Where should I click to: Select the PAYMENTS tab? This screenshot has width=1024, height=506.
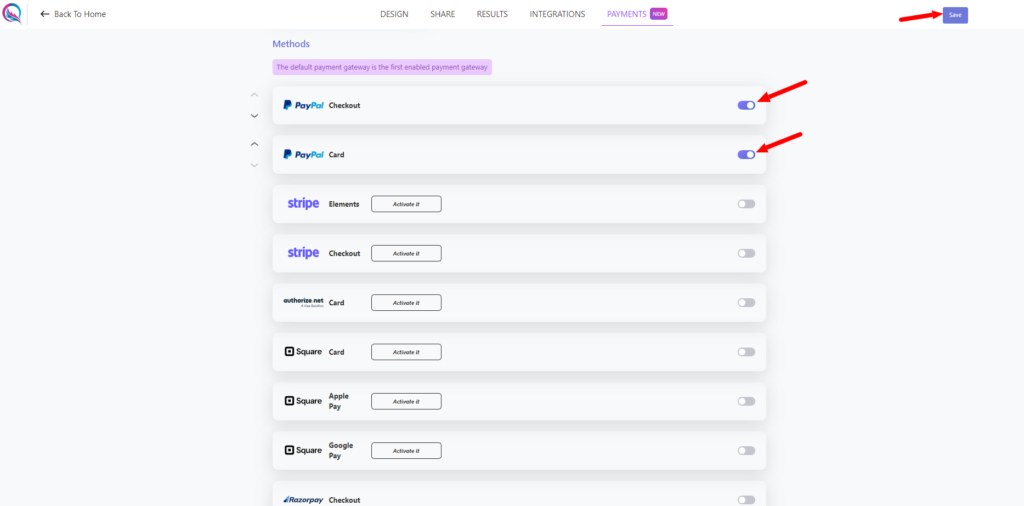[x=627, y=14]
